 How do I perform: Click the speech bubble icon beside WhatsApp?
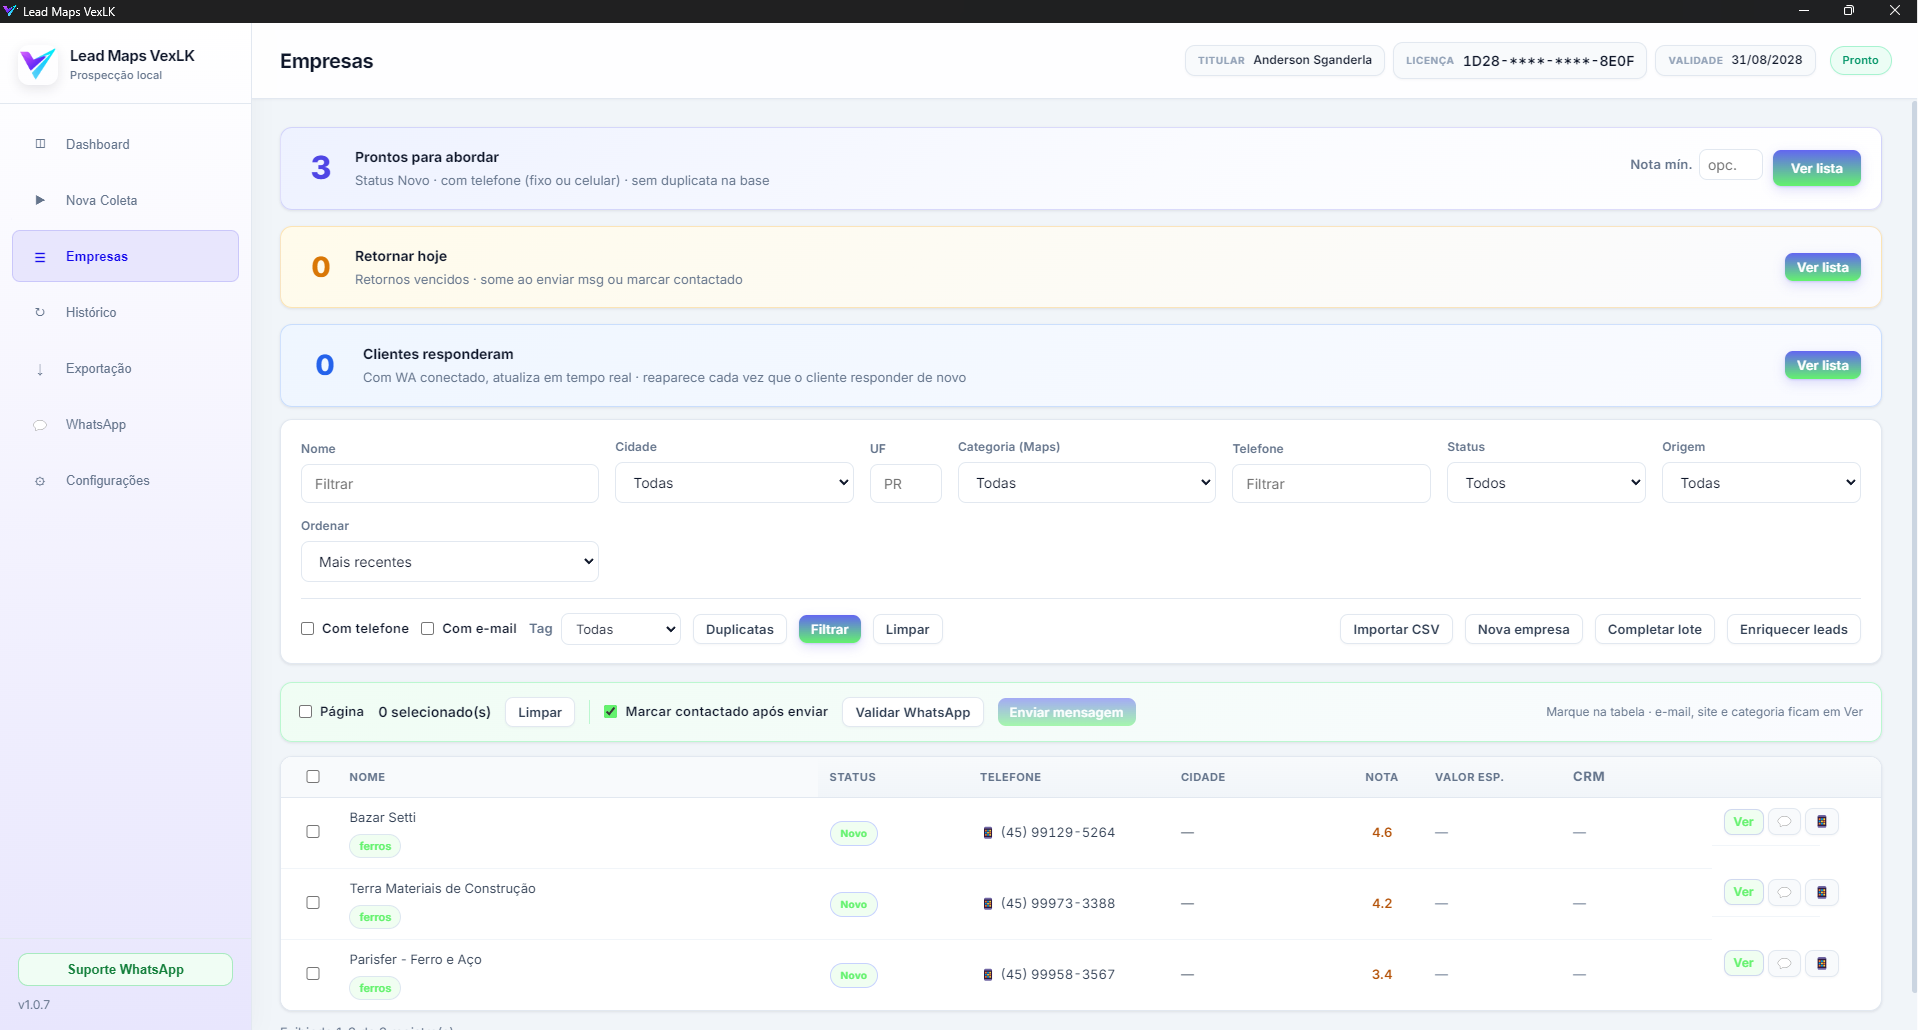pos(40,425)
